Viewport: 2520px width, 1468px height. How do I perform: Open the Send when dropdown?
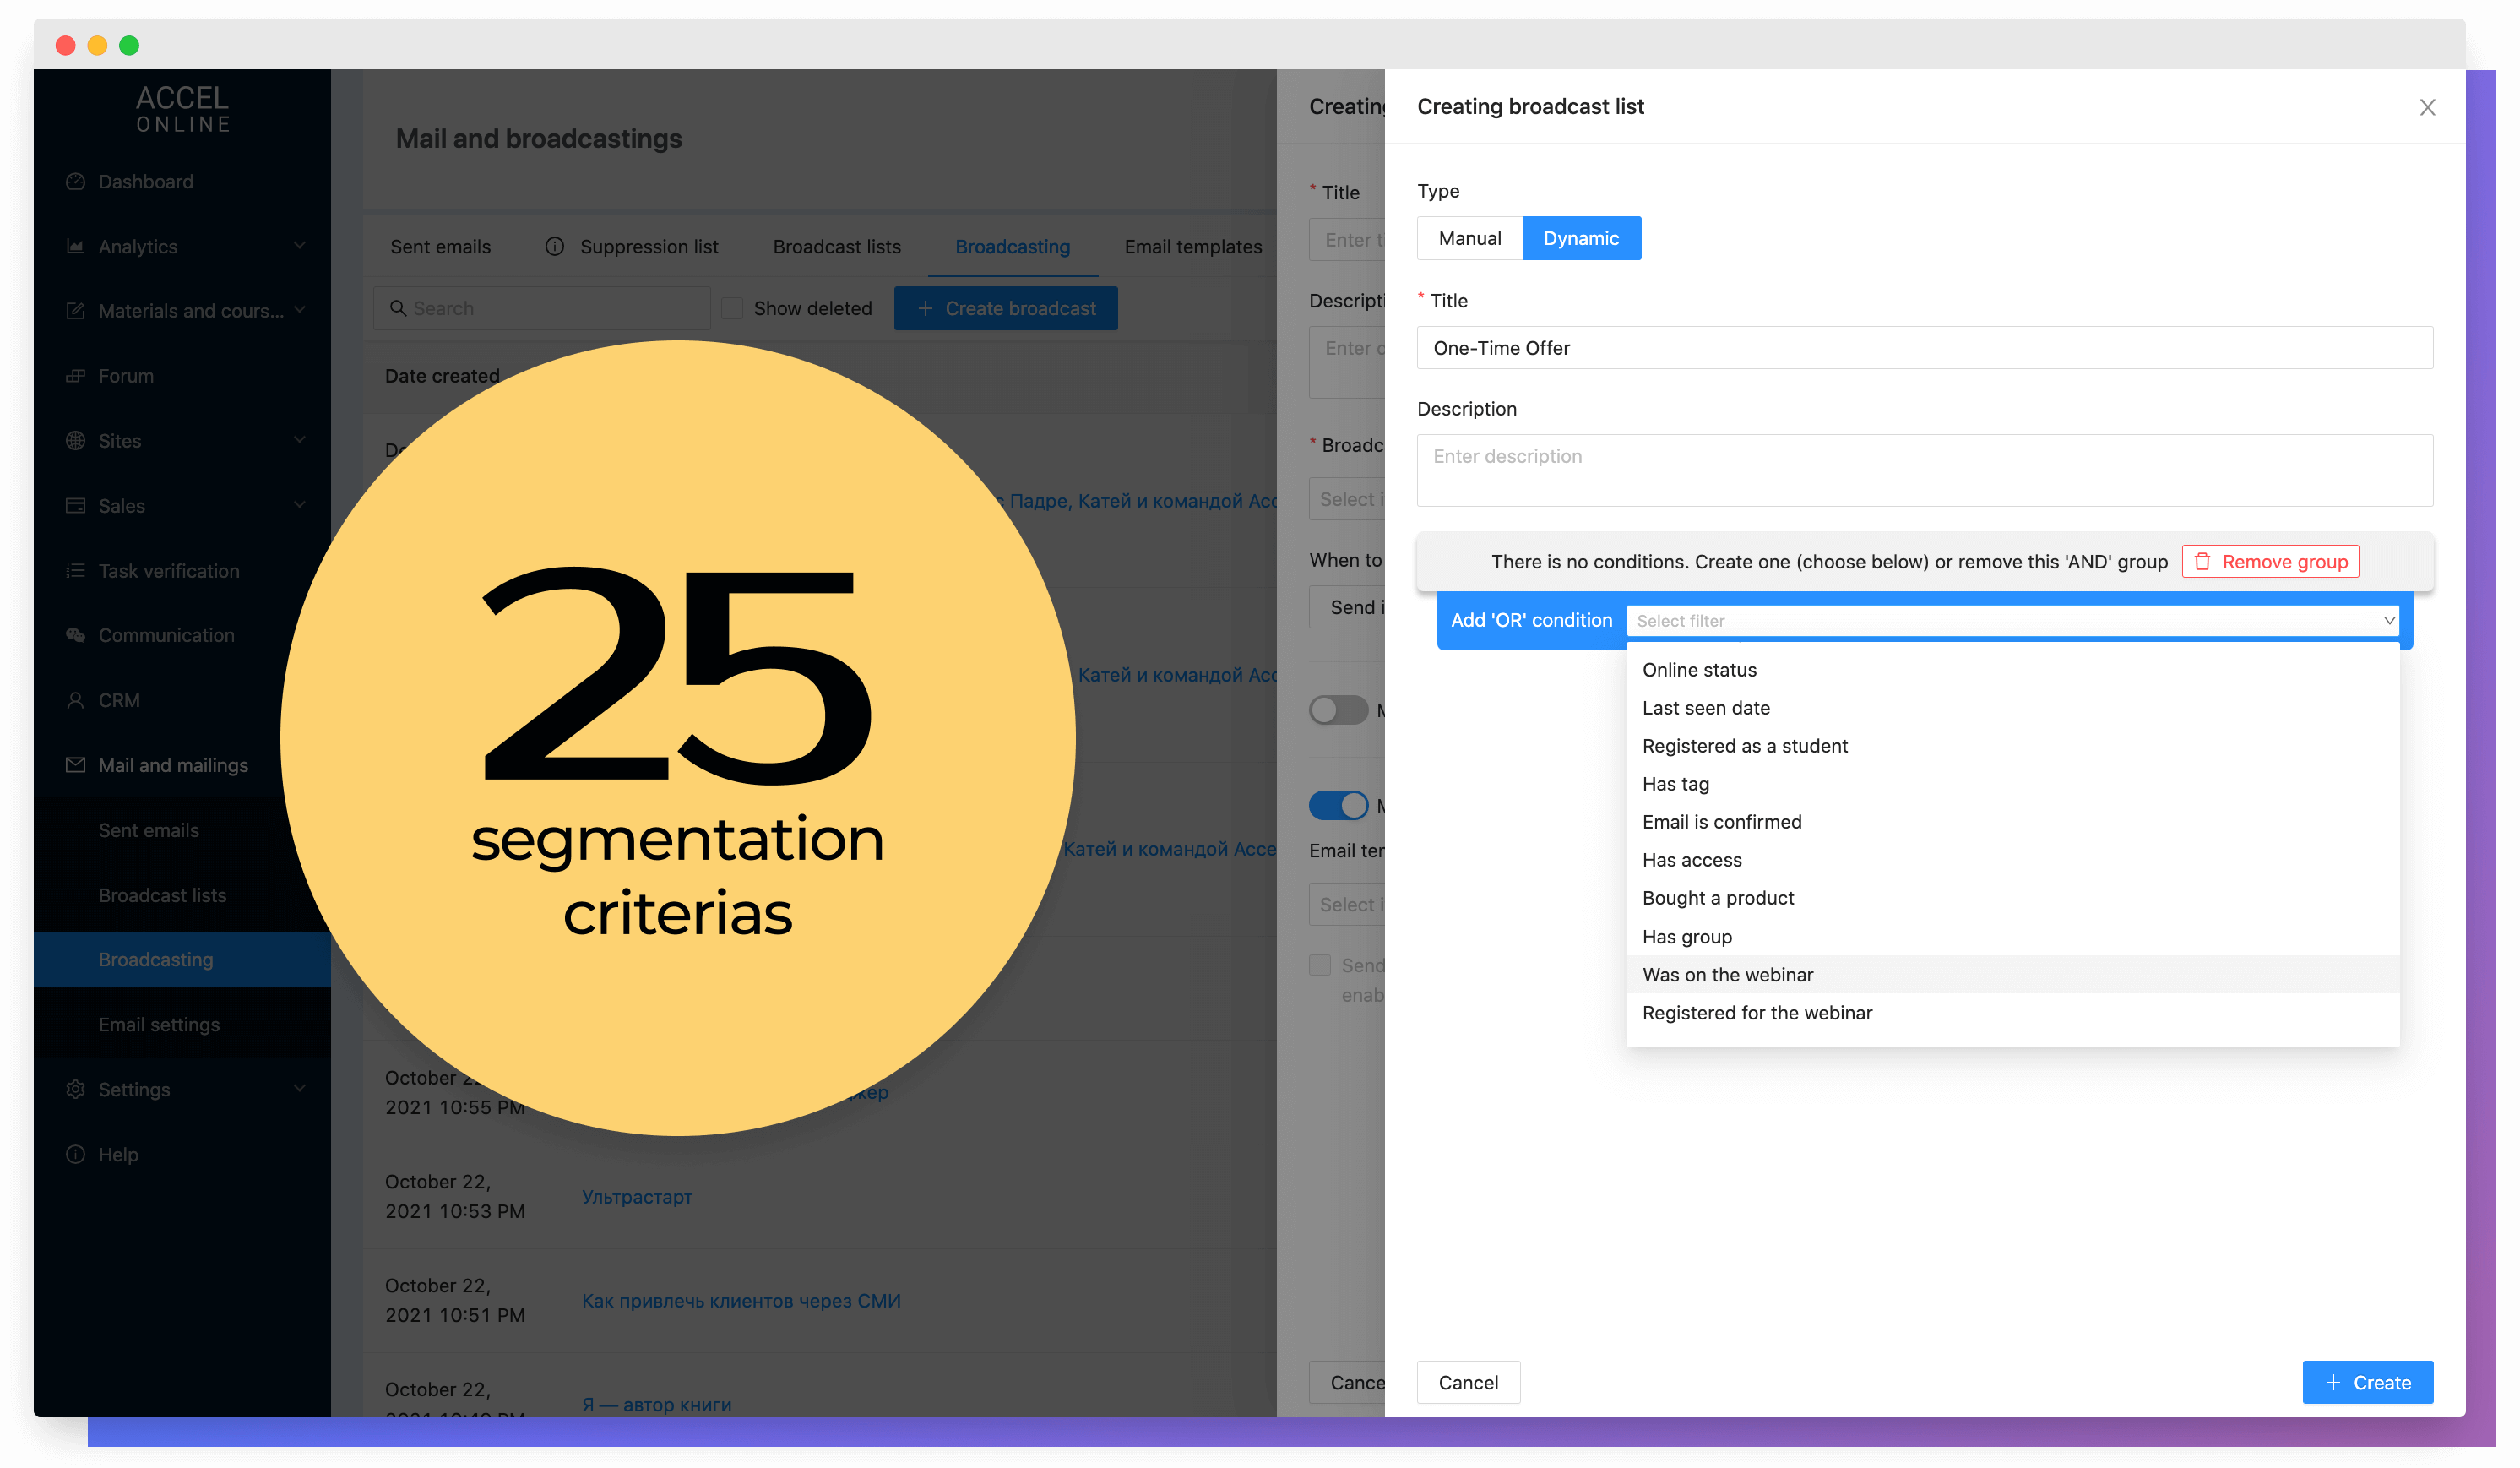[x=1347, y=607]
